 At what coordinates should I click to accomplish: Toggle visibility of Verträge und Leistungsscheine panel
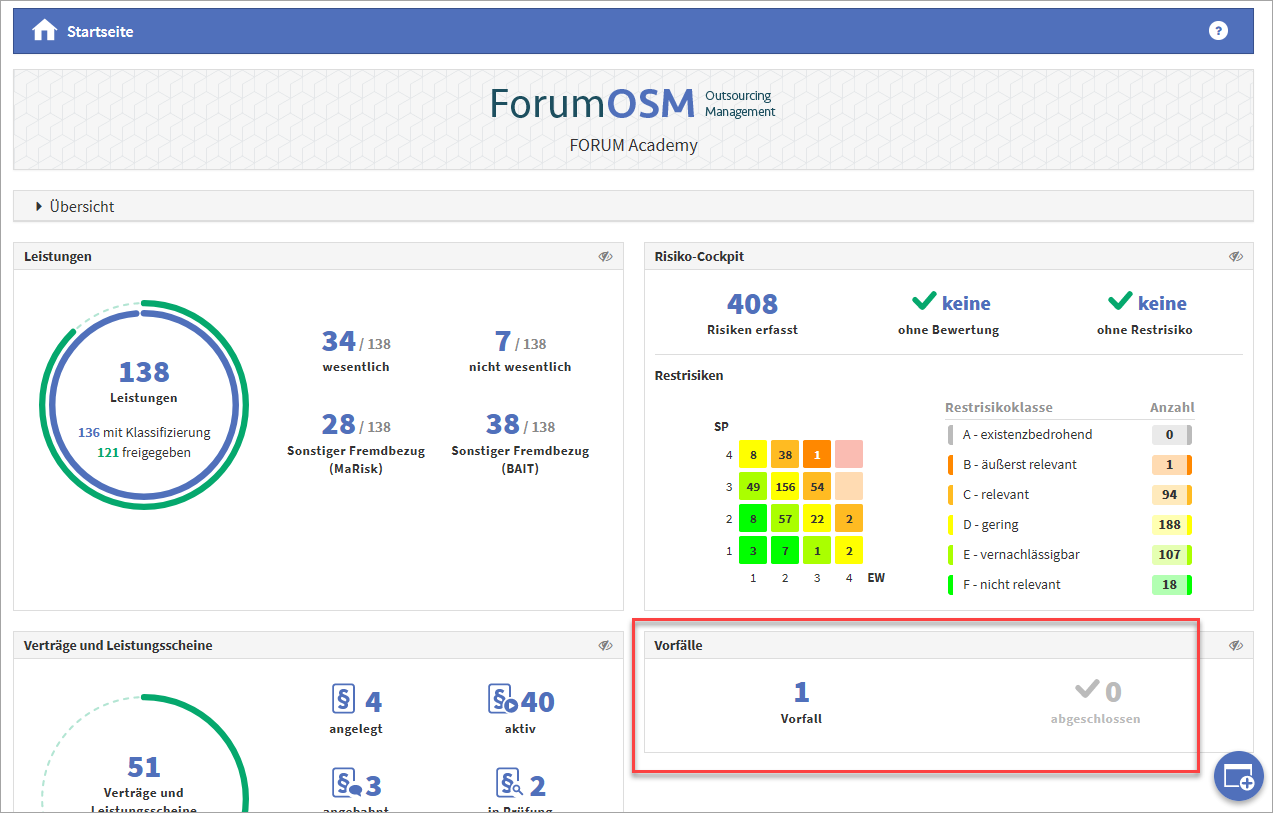pyautogui.click(x=605, y=646)
